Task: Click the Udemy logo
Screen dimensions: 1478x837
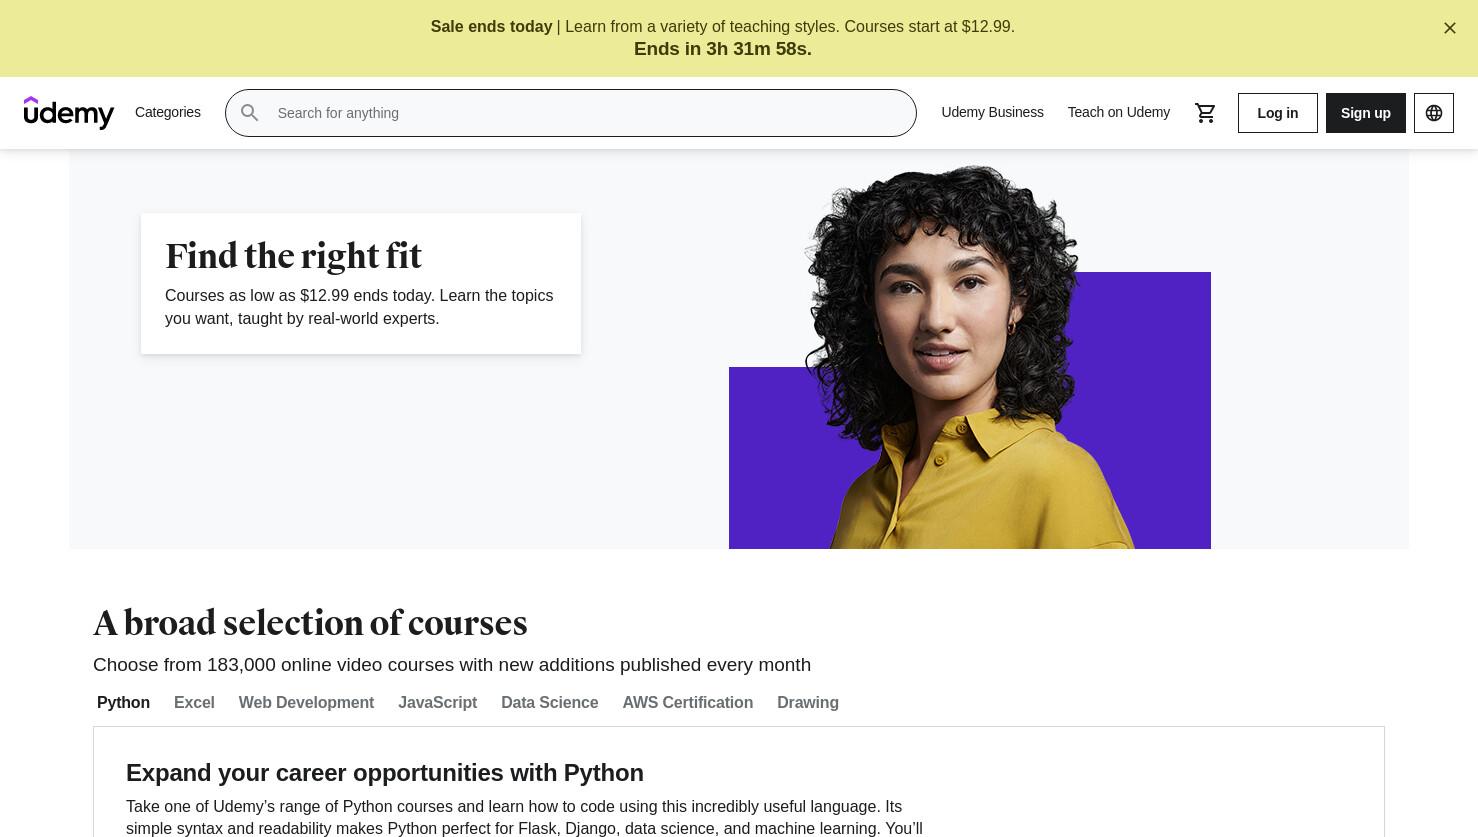Action: (x=69, y=113)
